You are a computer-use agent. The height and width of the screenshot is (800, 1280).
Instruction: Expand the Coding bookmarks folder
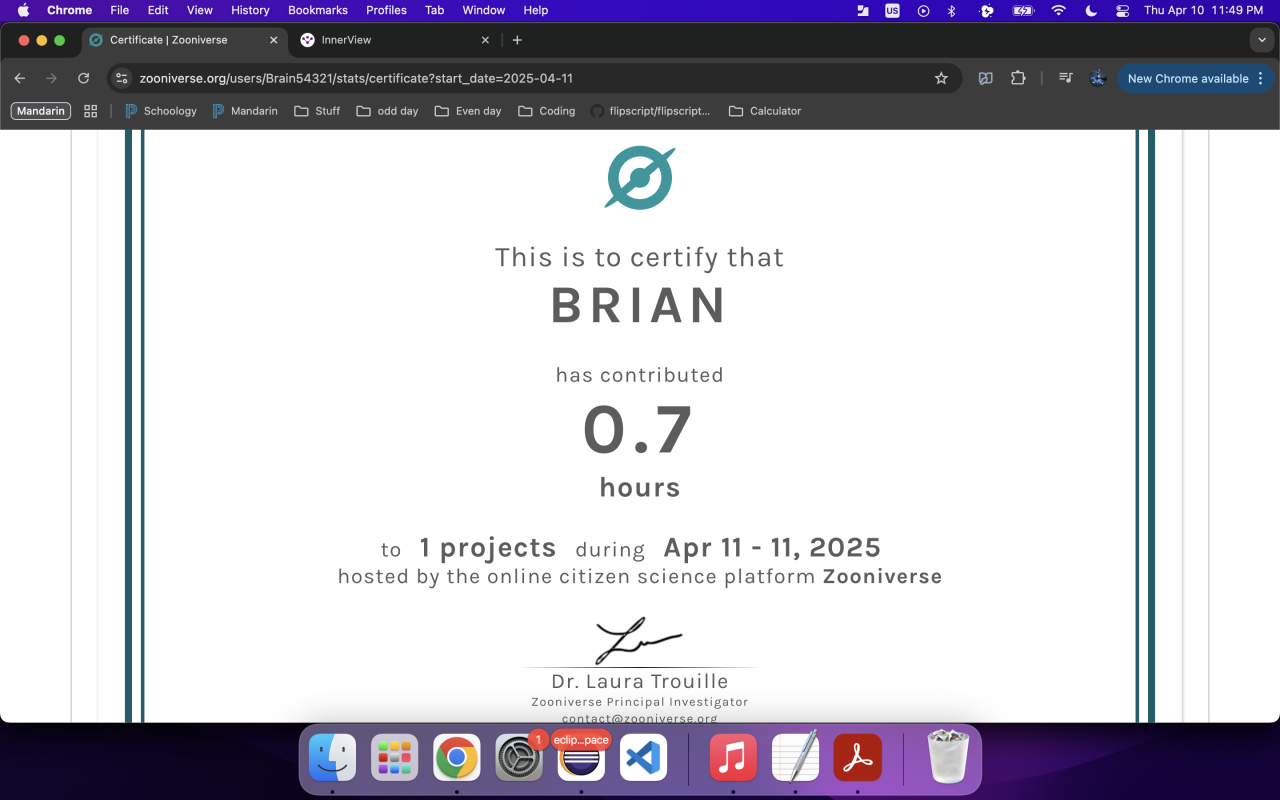(547, 111)
